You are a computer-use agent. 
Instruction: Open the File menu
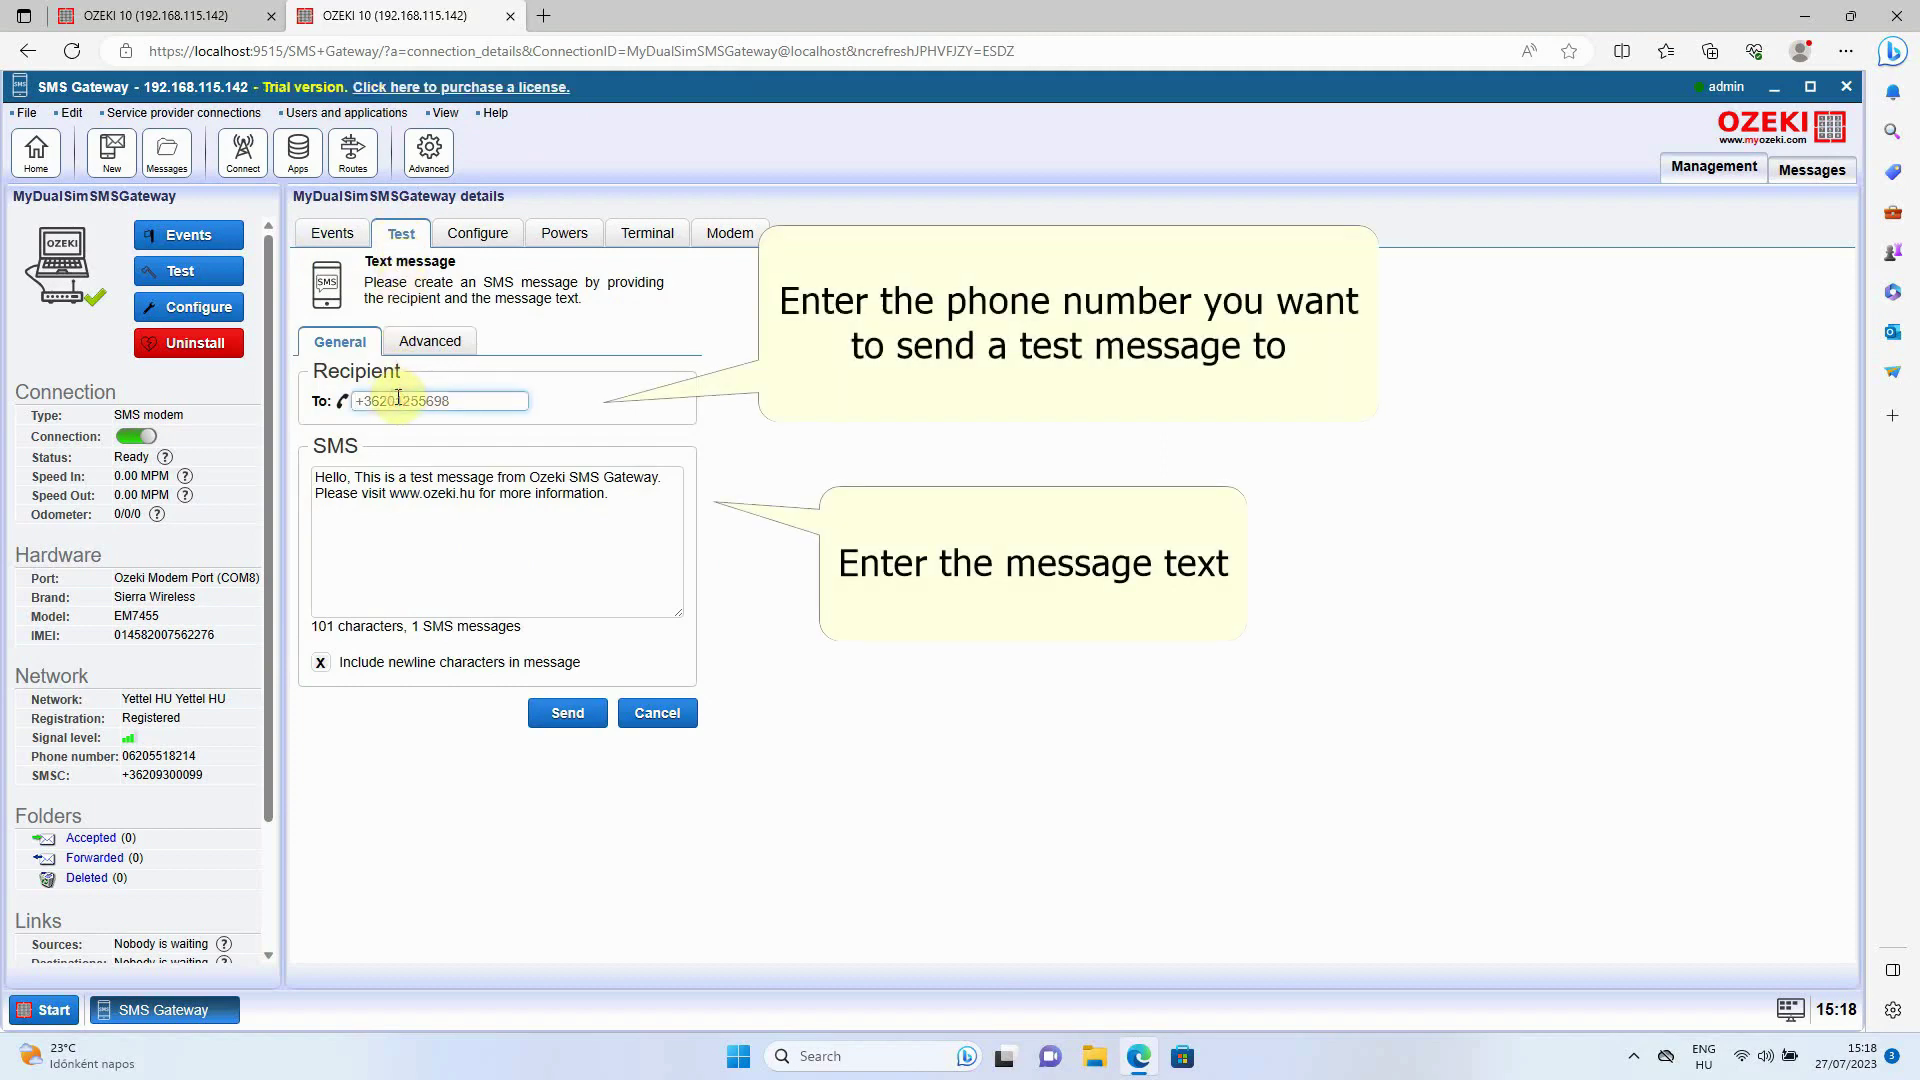pyautogui.click(x=26, y=113)
